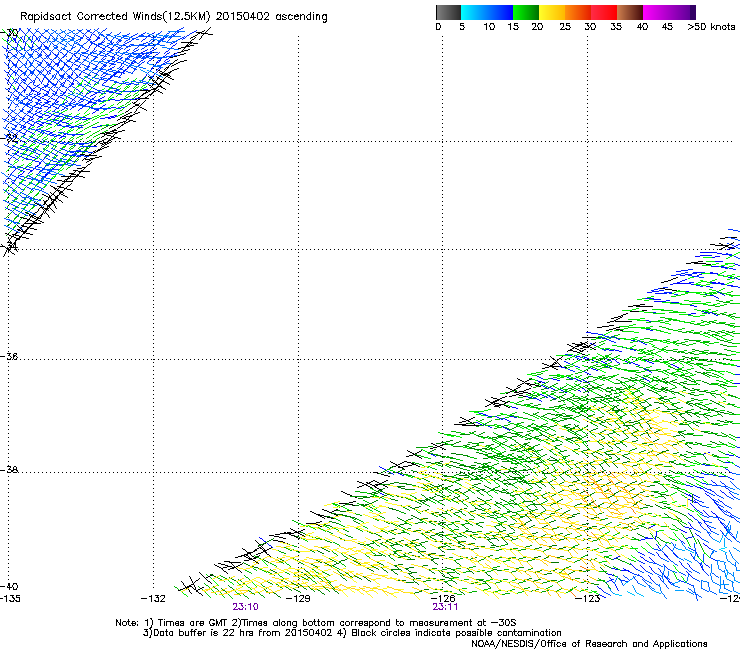Click the cyan-blue 5-15 knots color band
Screen dimensions: 740x650
pyautogui.click(x=487, y=12)
